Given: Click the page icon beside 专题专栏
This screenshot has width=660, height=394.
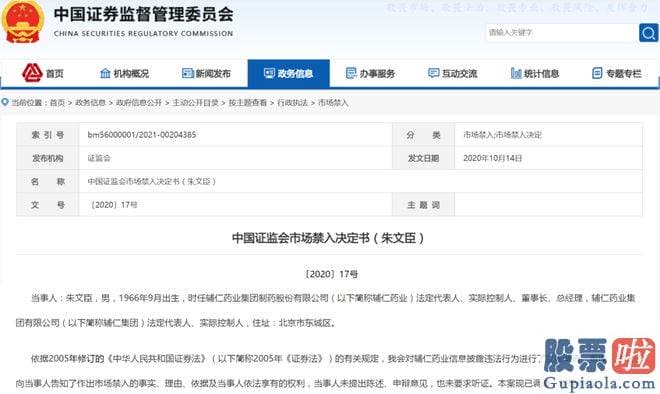Looking at the screenshot, I should [597, 73].
